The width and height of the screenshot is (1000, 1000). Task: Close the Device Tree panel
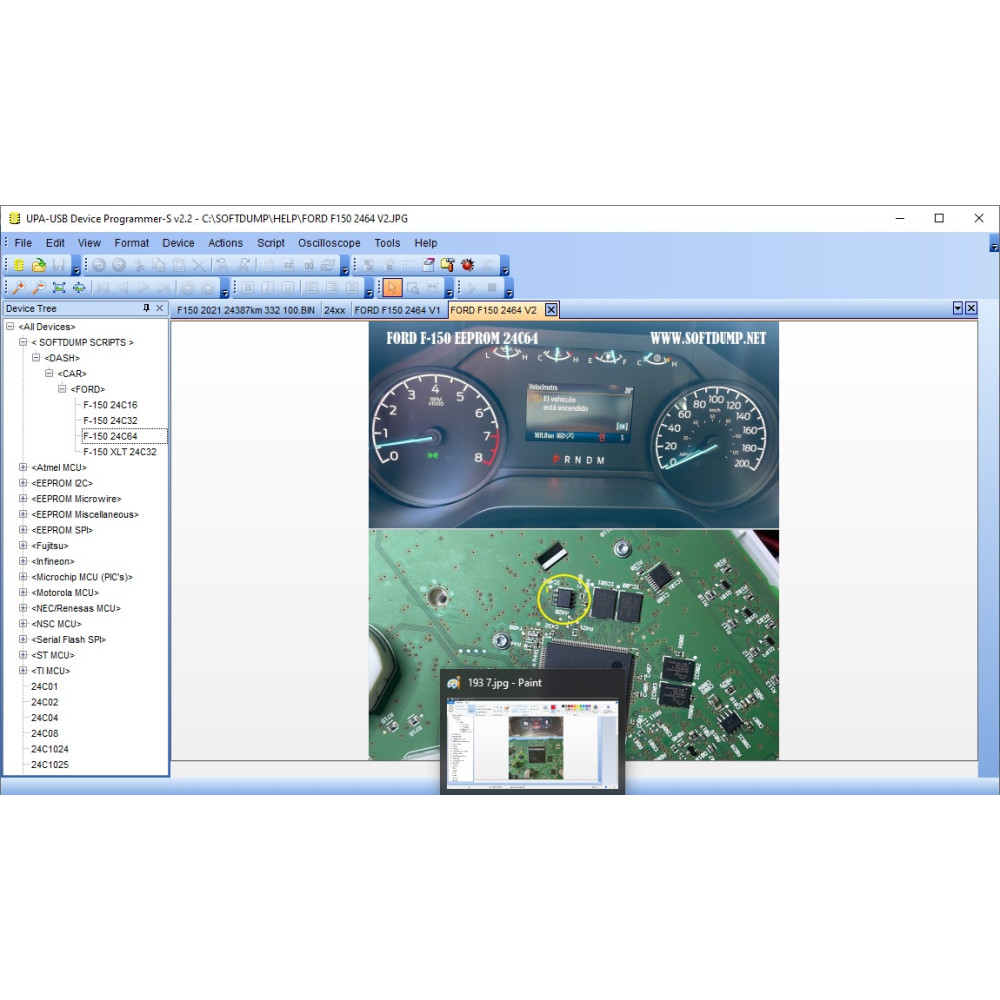coord(159,308)
